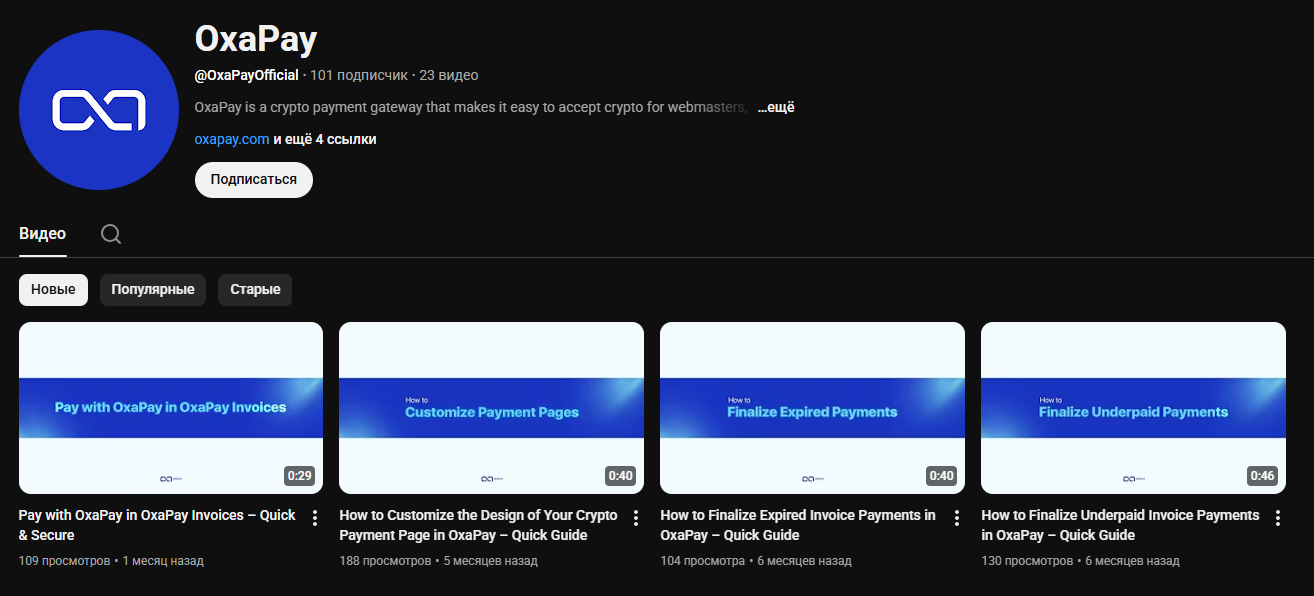Open the Finalize Expired Payments video thumbnail

point(812,408)
